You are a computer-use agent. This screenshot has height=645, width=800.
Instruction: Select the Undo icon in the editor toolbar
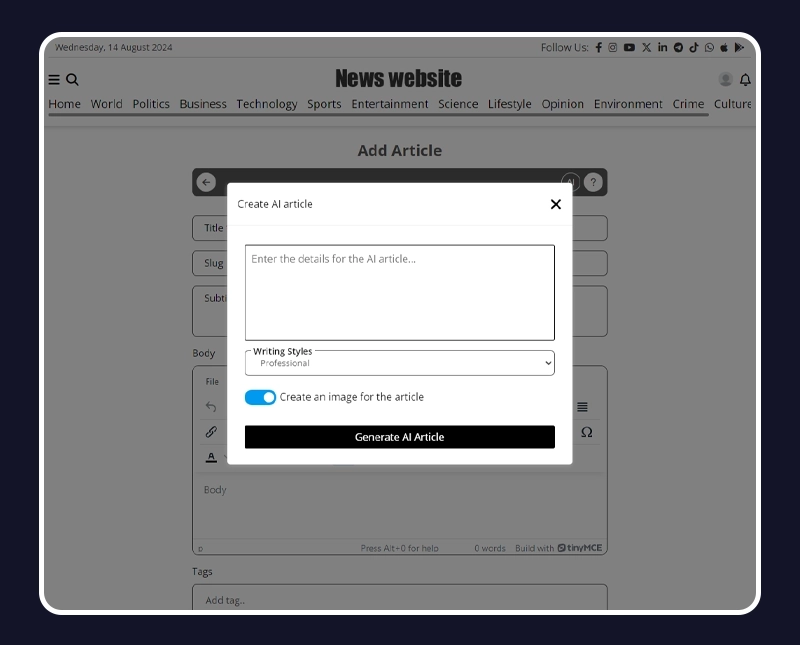tap(211, 407)
